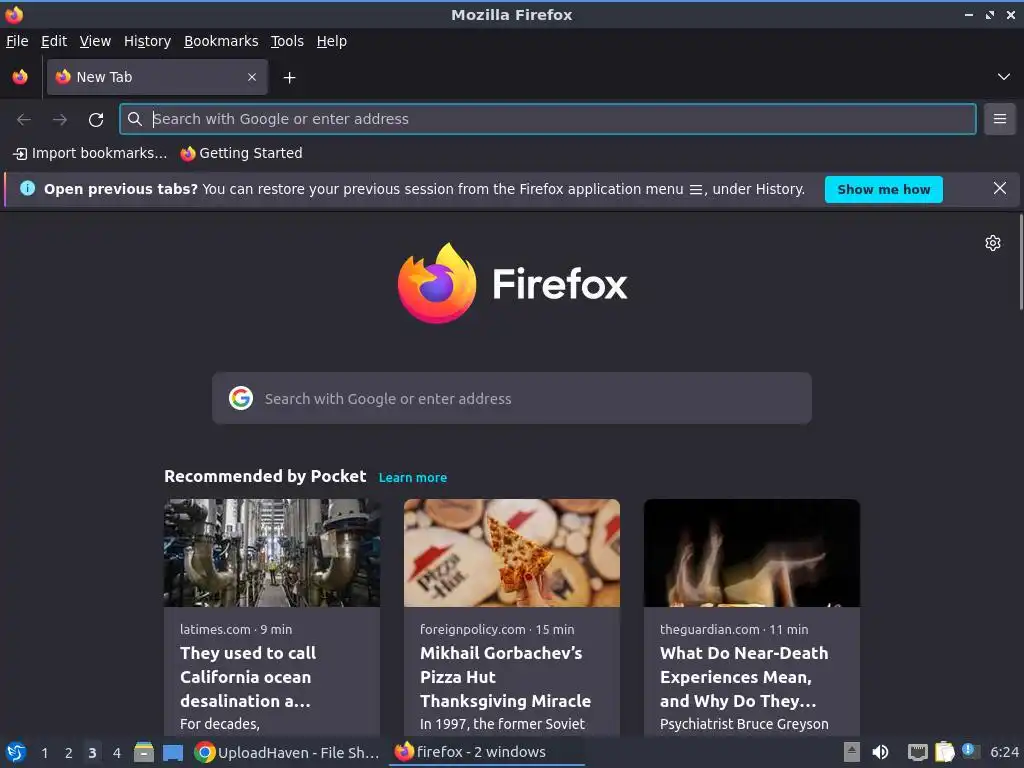Viewport: 1024px width, 768px height.
Task: Switch to workspace 2 in taskbar
Action: point(69,753)
